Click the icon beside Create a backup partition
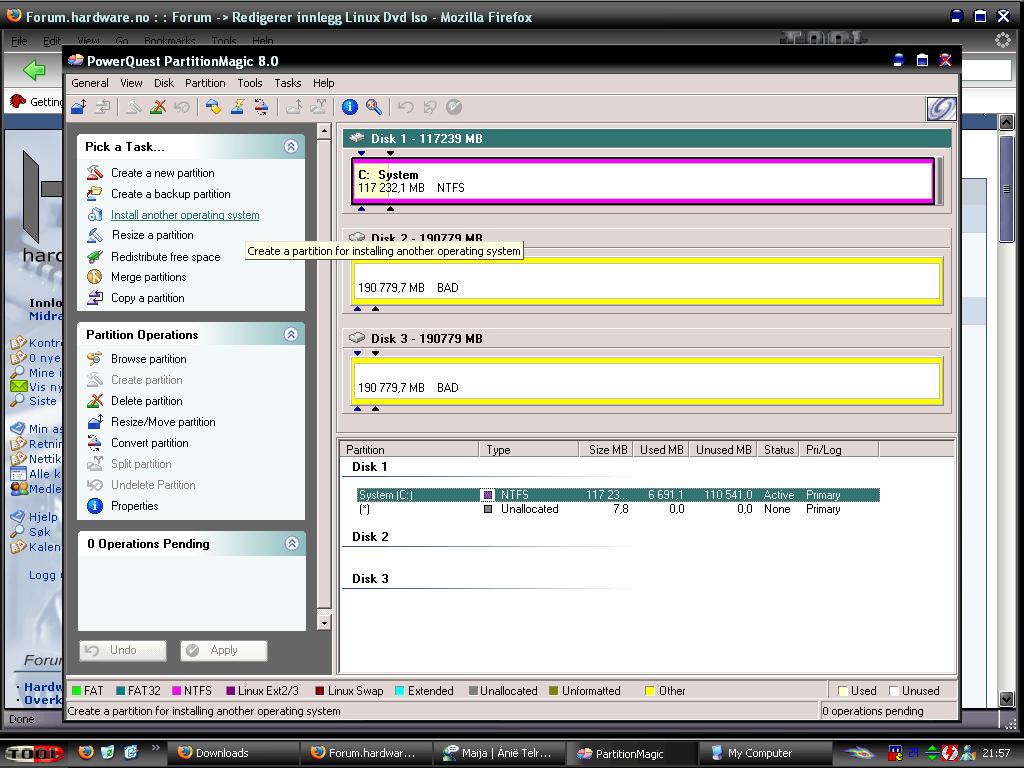Viewport: 1024px width, 768px height. (95, 193)
